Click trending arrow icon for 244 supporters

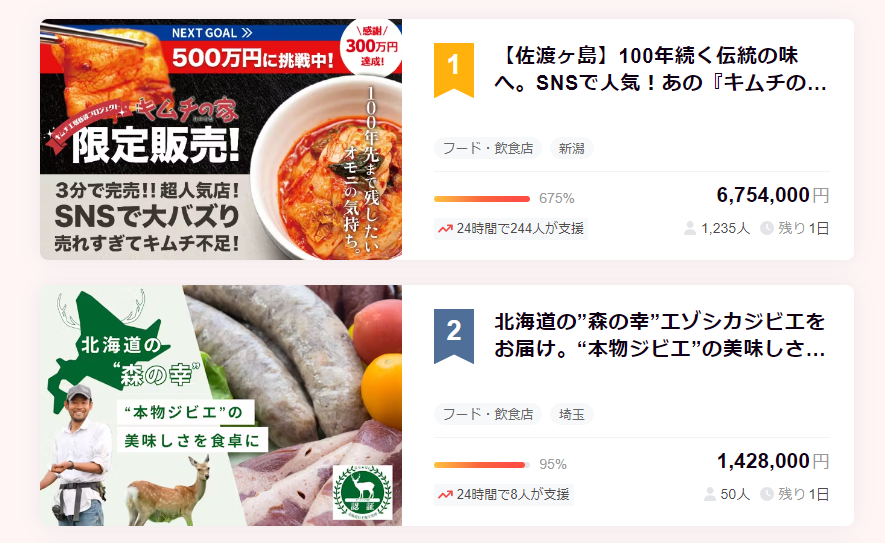(445, 228)
